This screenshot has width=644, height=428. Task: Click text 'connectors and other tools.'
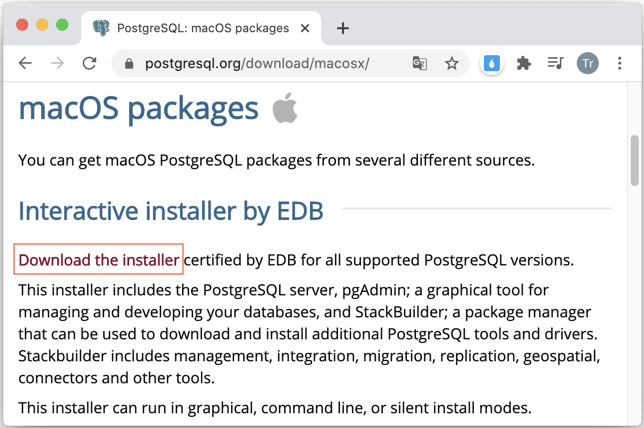coord(117,378)
